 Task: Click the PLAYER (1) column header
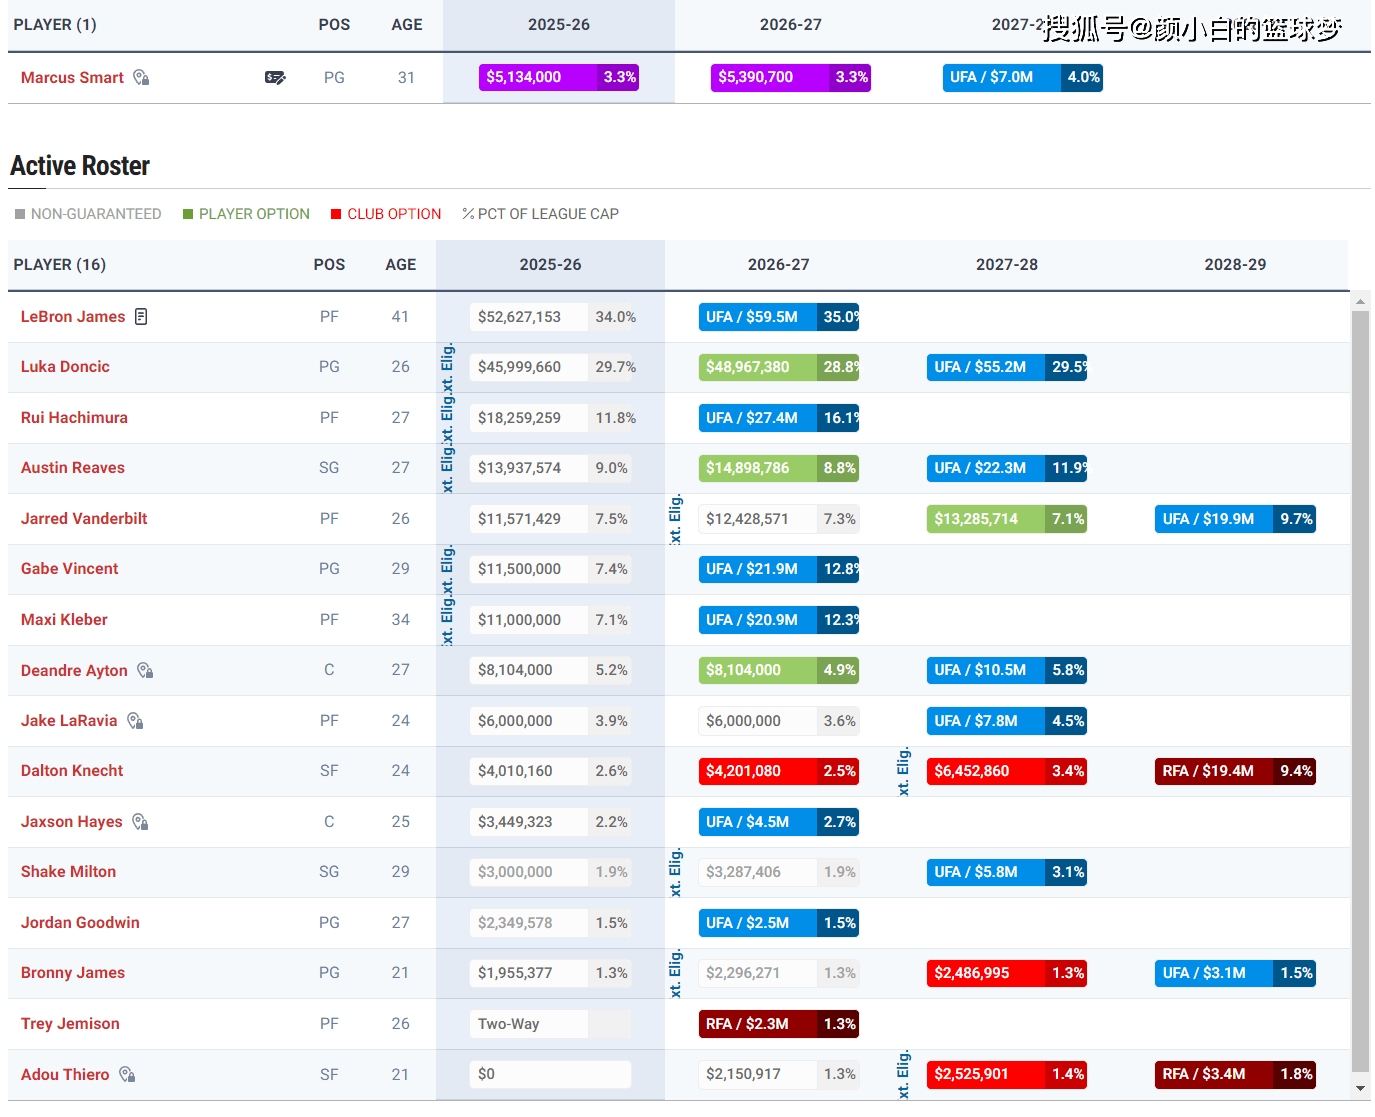pyautogui.click(x=55, y=25)
